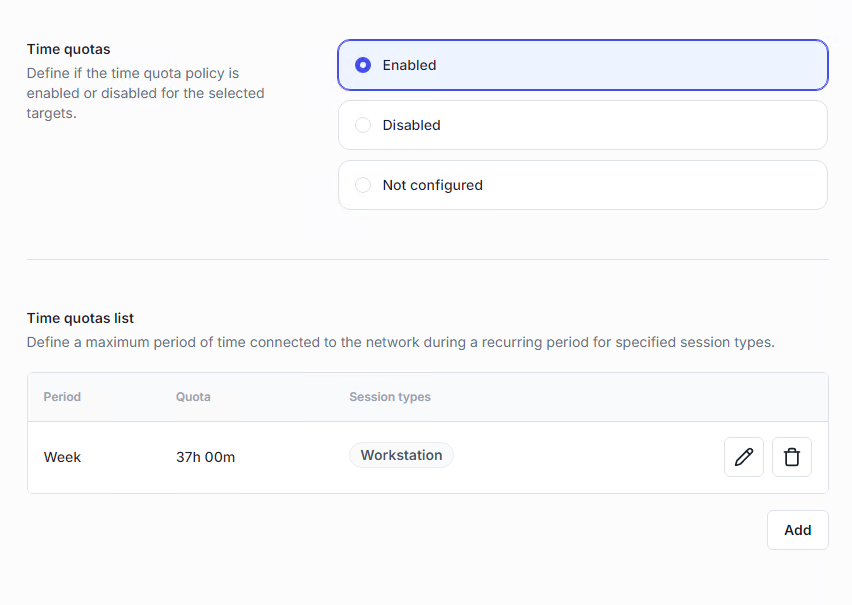The height and width of the screenshot is (605, 852).
Task: Click the Quota column header
Action: [x=193, y=397]
